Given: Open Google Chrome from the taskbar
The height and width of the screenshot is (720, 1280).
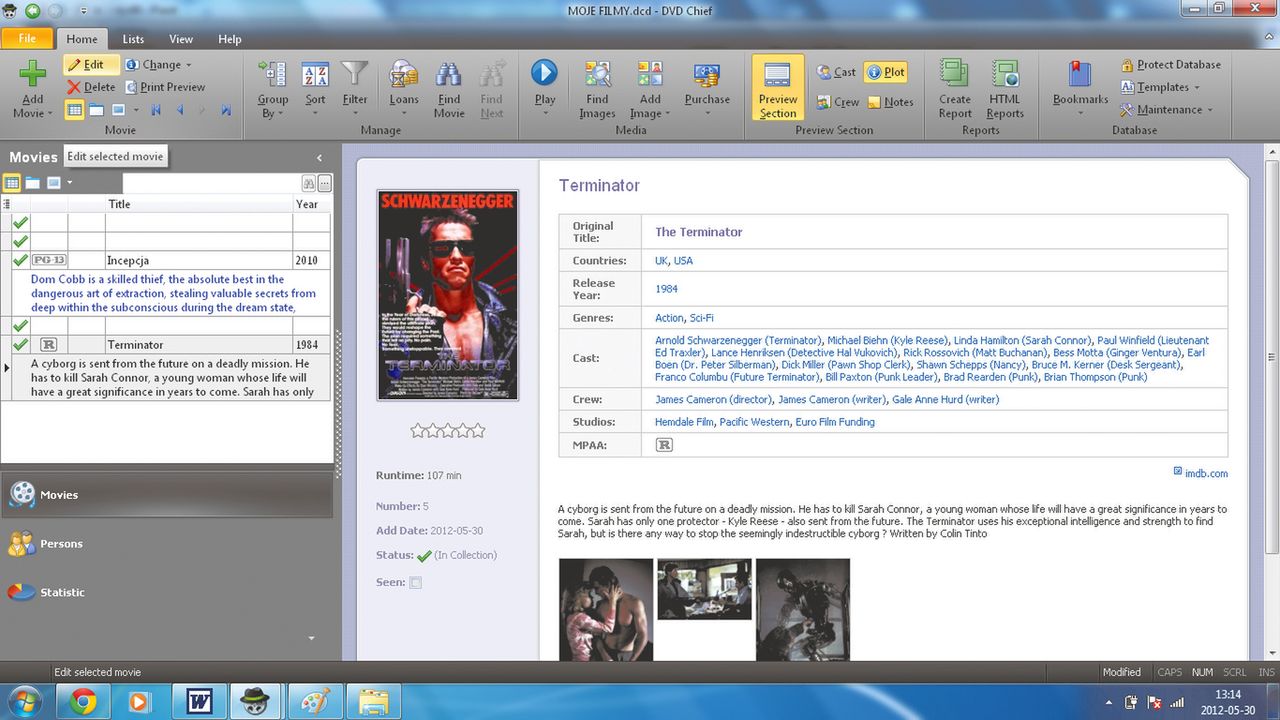Looking at the screenshot, I should tap(83, 702).
